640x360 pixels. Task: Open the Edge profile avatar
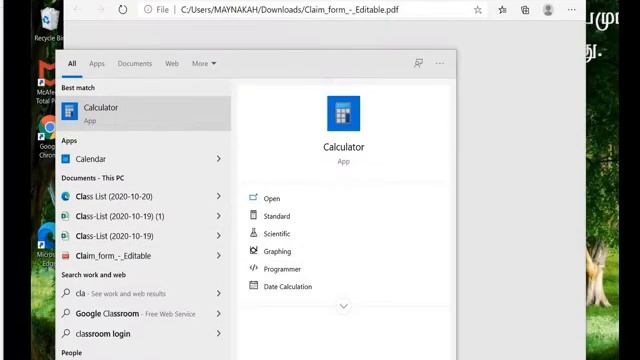(x=548, y=9)
